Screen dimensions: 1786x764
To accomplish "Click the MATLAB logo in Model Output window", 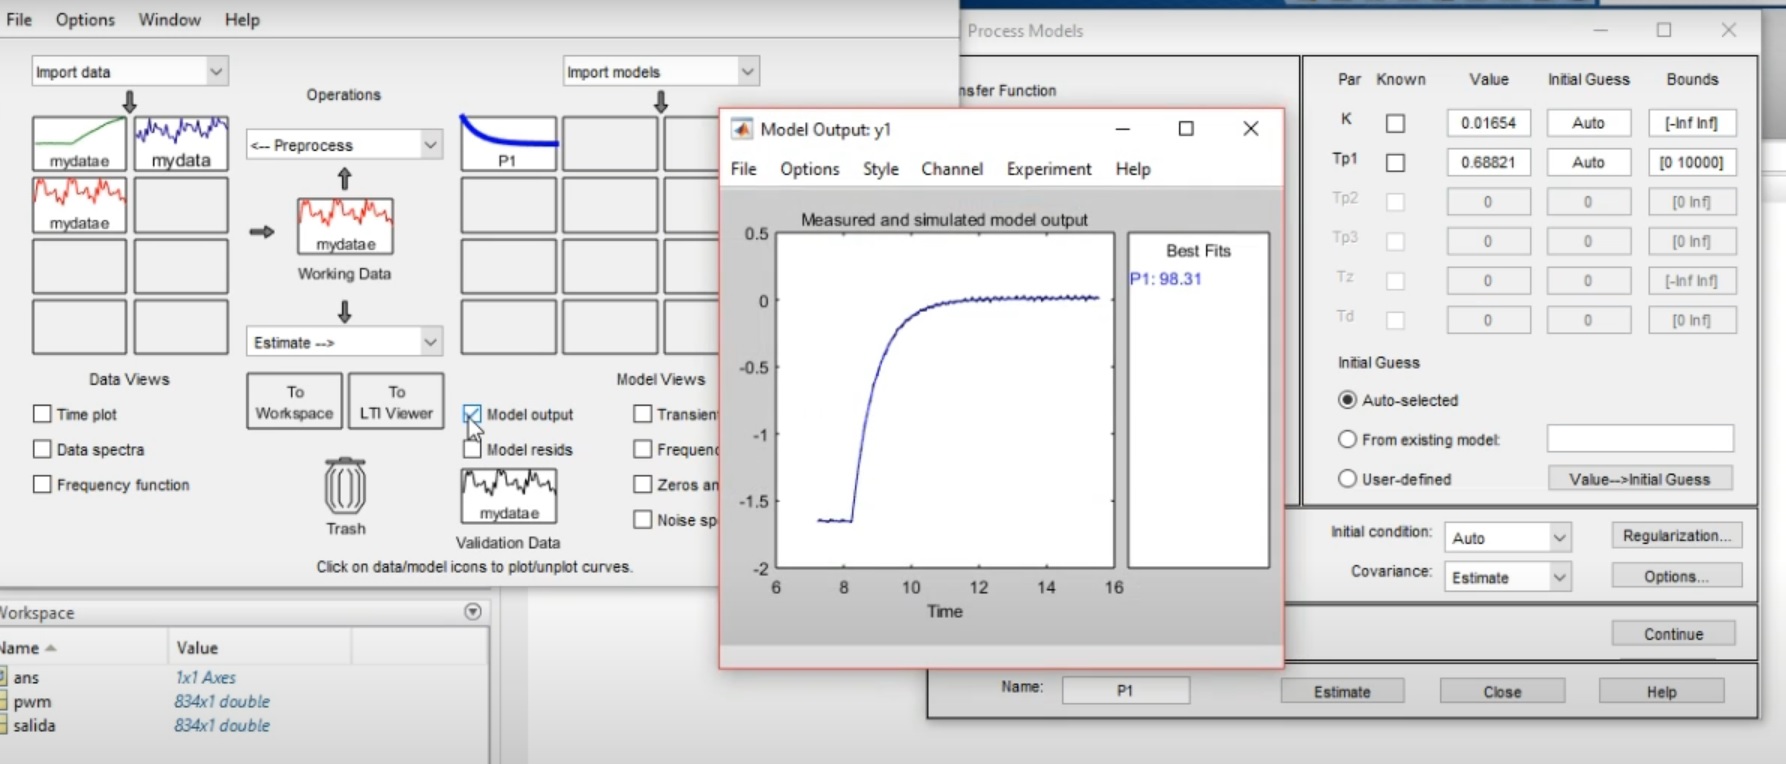I will click(742, 129).
